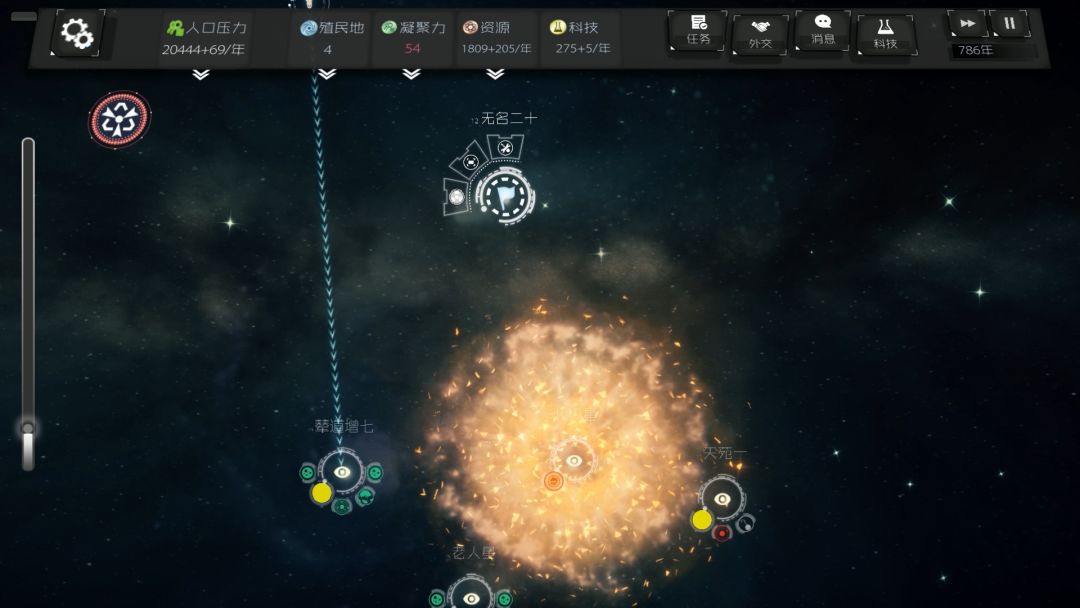Click the red circular emblem icon on the left

(119, 119)
